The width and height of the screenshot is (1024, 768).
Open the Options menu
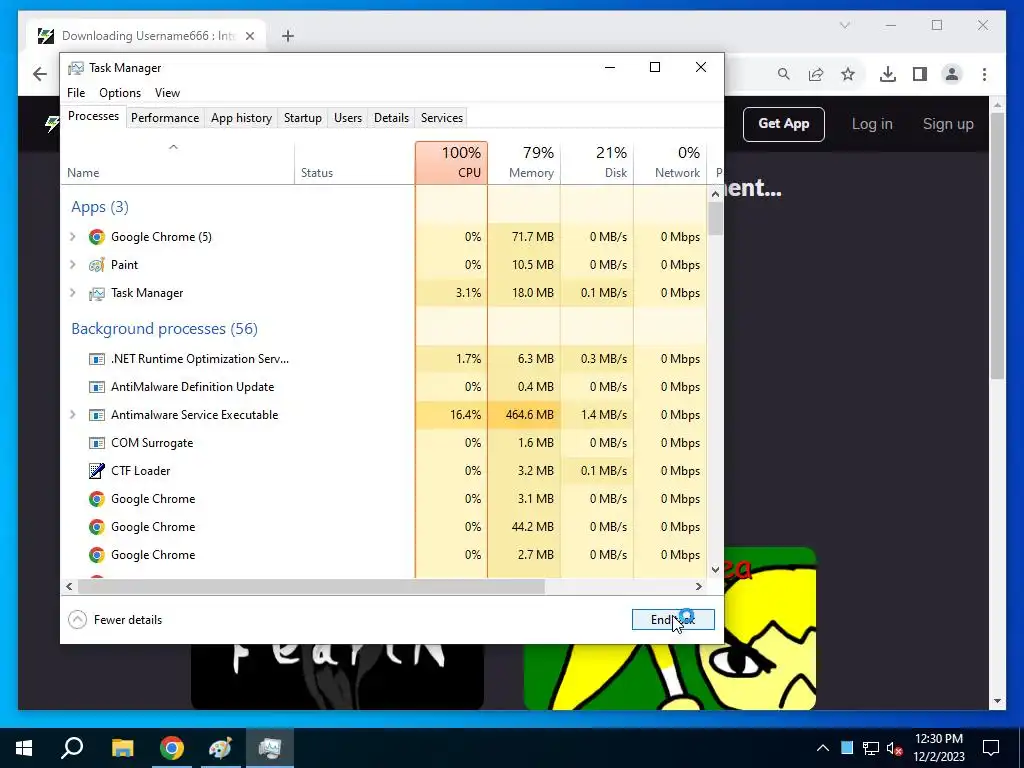click(x=120, y=93)
